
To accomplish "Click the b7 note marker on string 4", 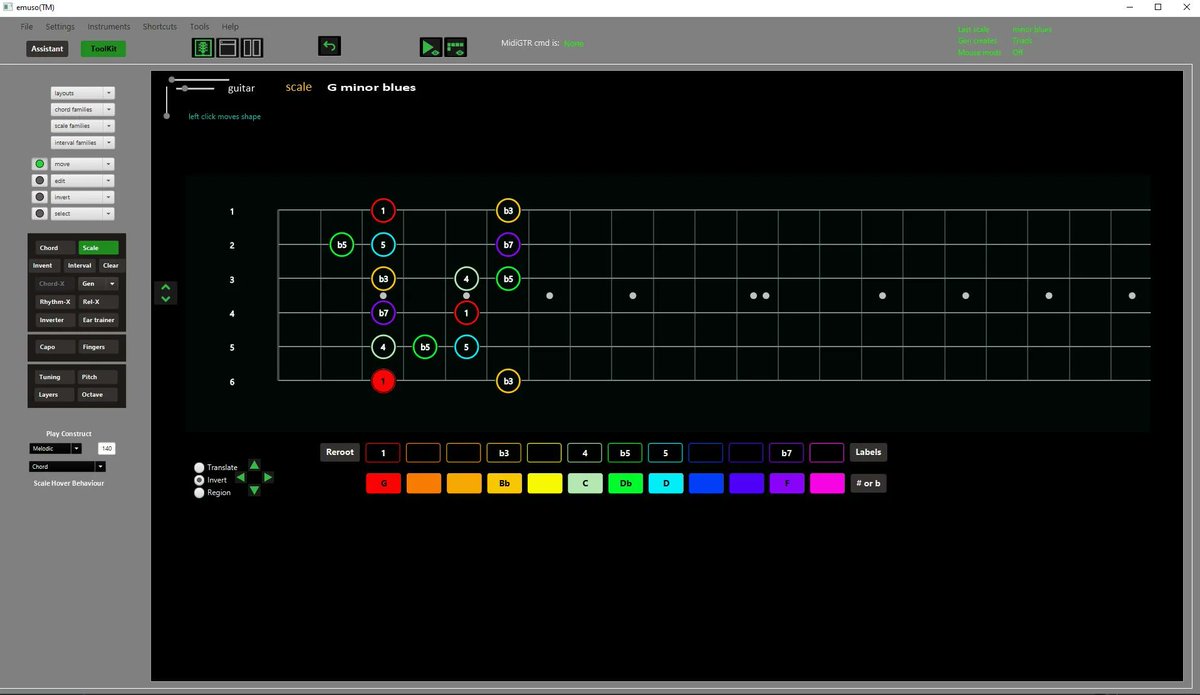I will [x=383, y=313].
